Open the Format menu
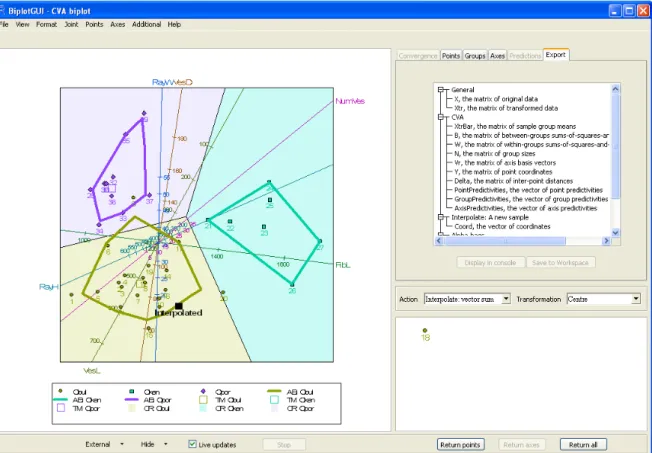Screen dimensions: 652x453 (x=46, y=25)
